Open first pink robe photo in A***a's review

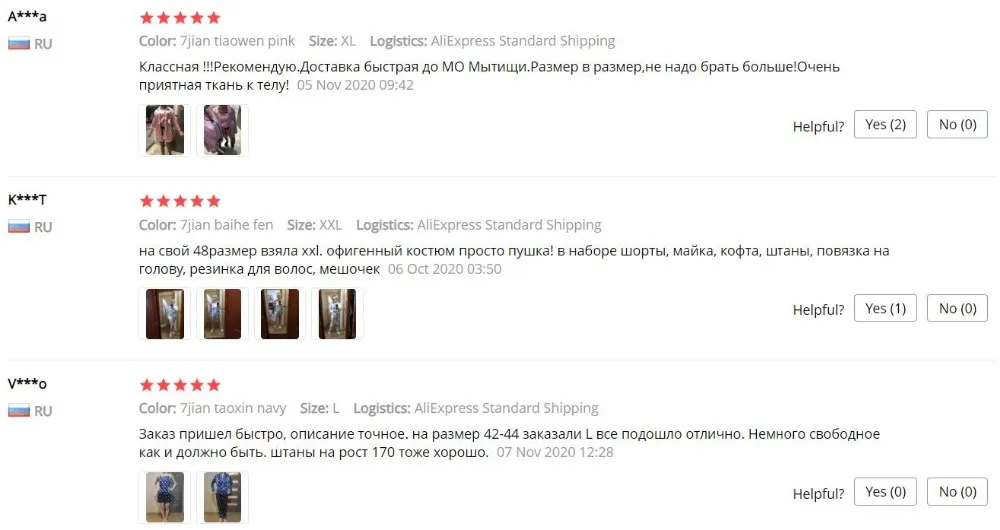[x=165, y=130]
